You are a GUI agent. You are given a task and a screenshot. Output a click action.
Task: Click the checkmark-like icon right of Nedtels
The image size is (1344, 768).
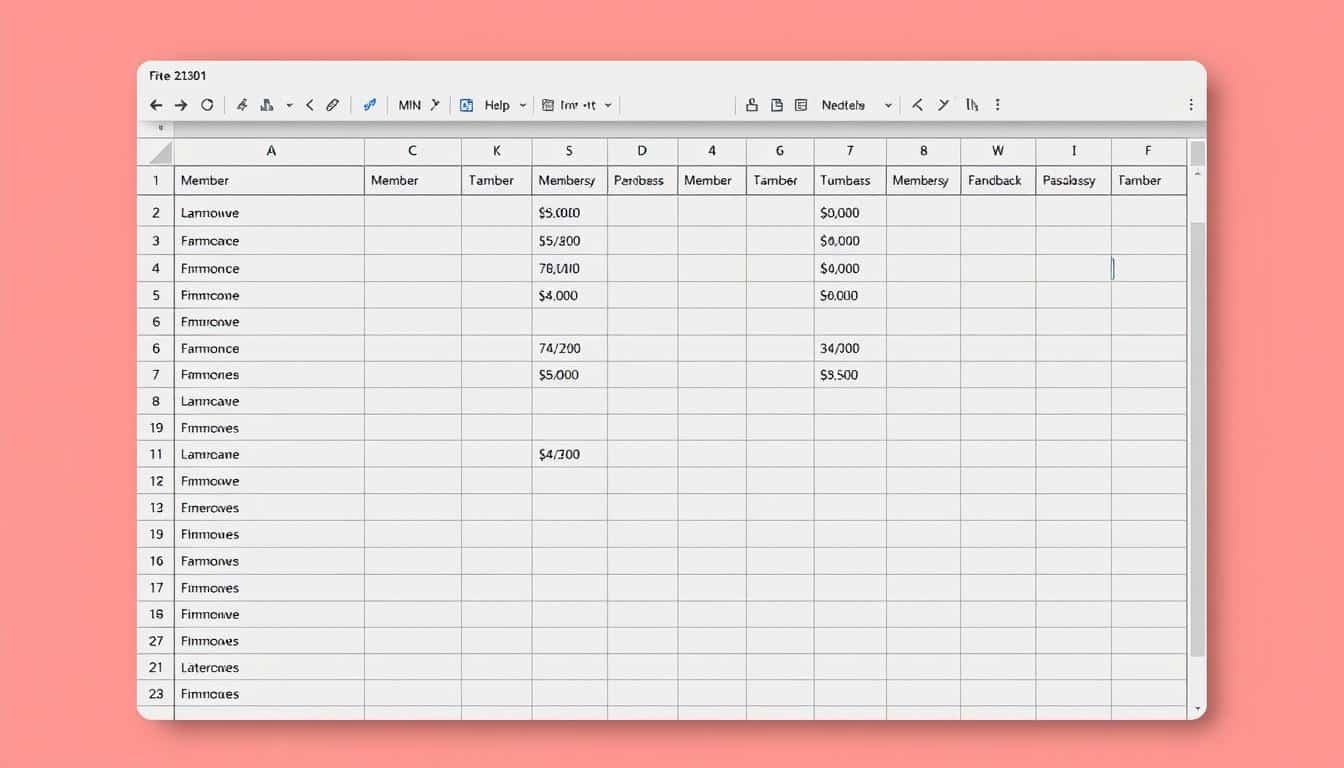943,105
